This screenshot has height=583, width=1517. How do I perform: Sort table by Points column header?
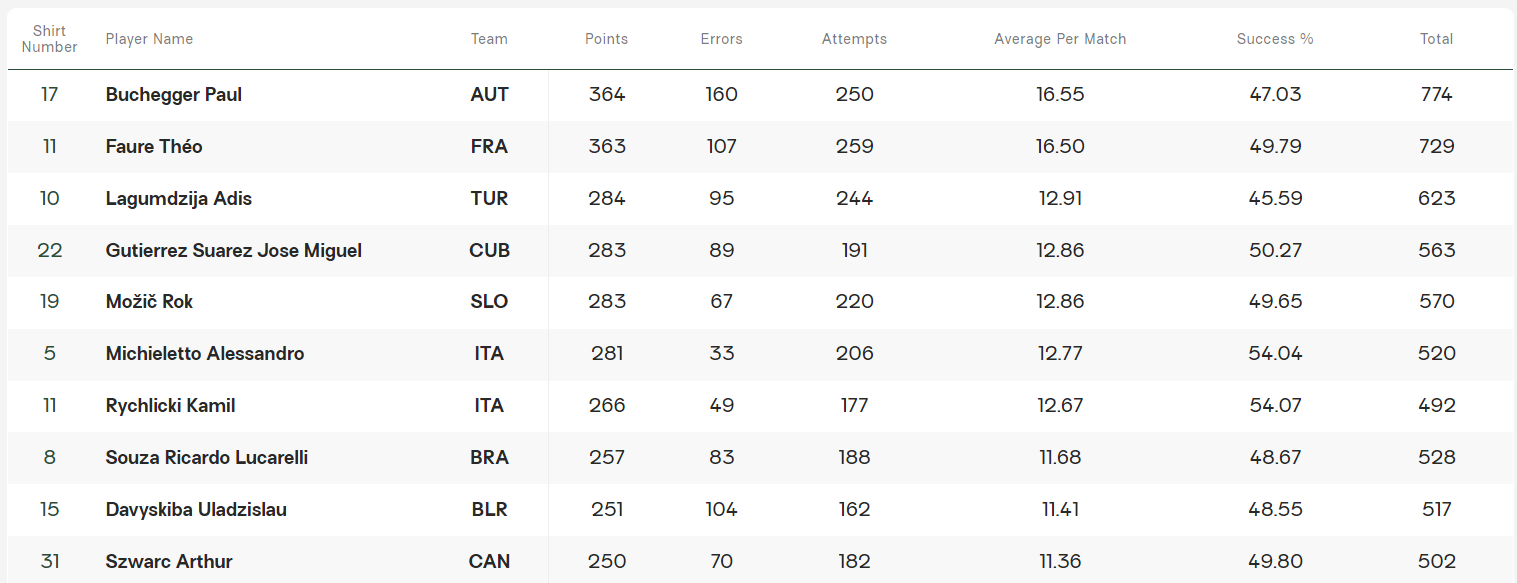coord(606,39)
